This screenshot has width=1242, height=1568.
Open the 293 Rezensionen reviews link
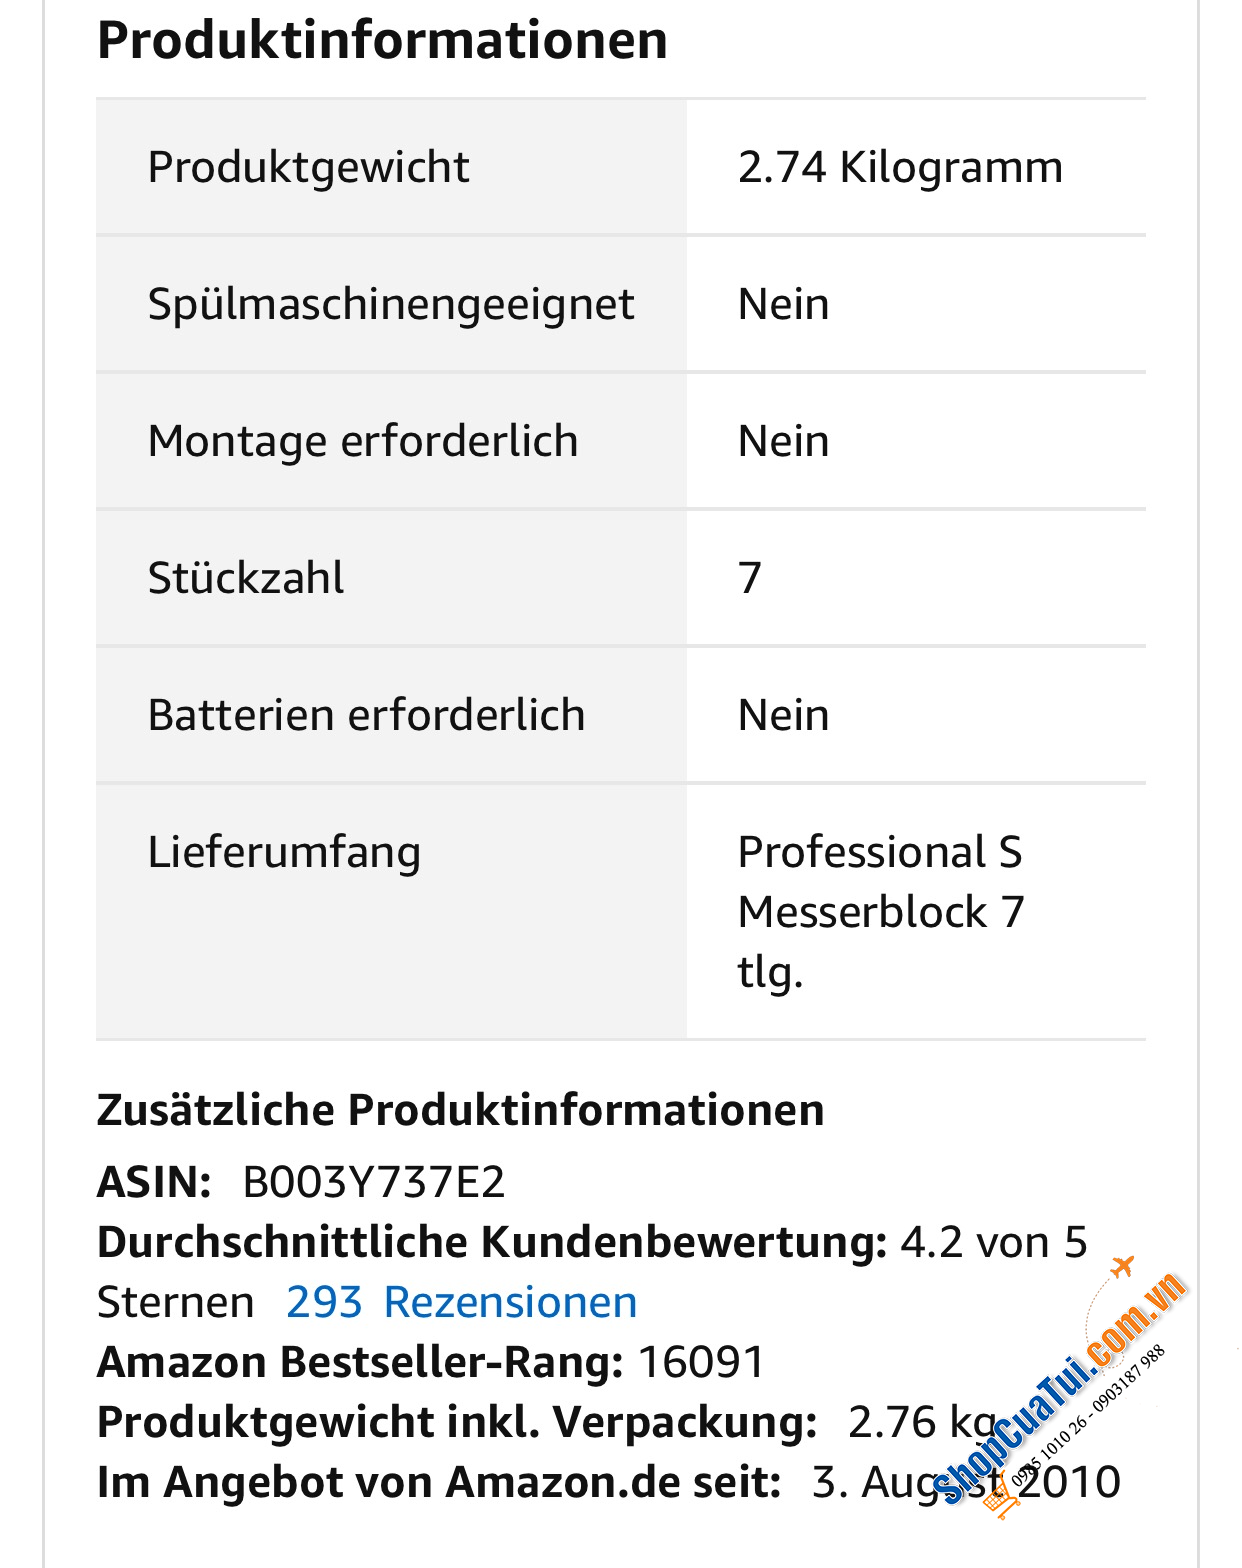tap(461, 1302)
